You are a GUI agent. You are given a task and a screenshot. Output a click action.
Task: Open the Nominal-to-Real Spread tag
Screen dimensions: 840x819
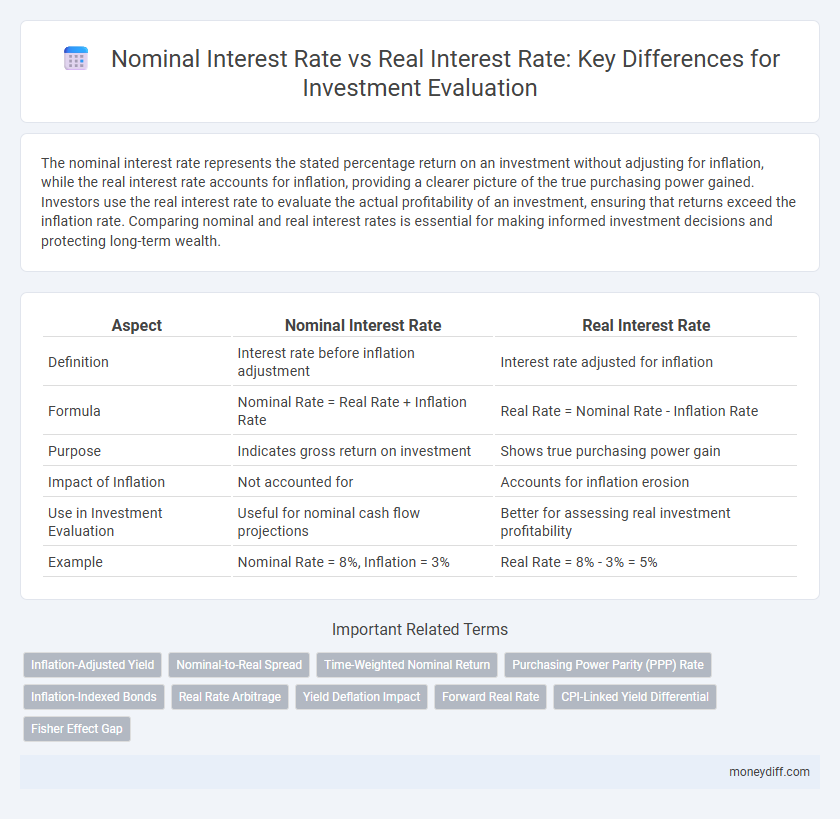239,665
